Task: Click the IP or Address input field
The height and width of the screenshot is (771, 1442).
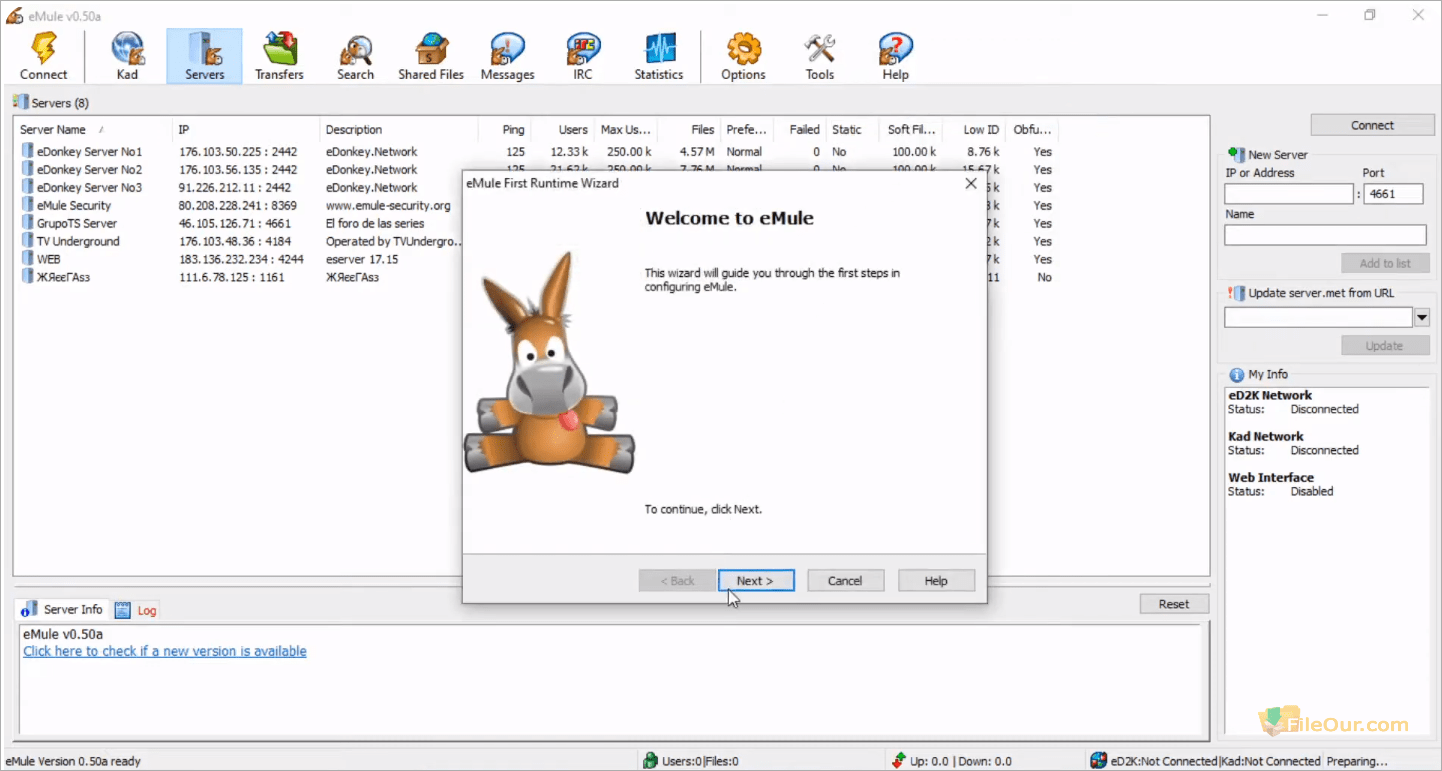Action: point(1288,195)
